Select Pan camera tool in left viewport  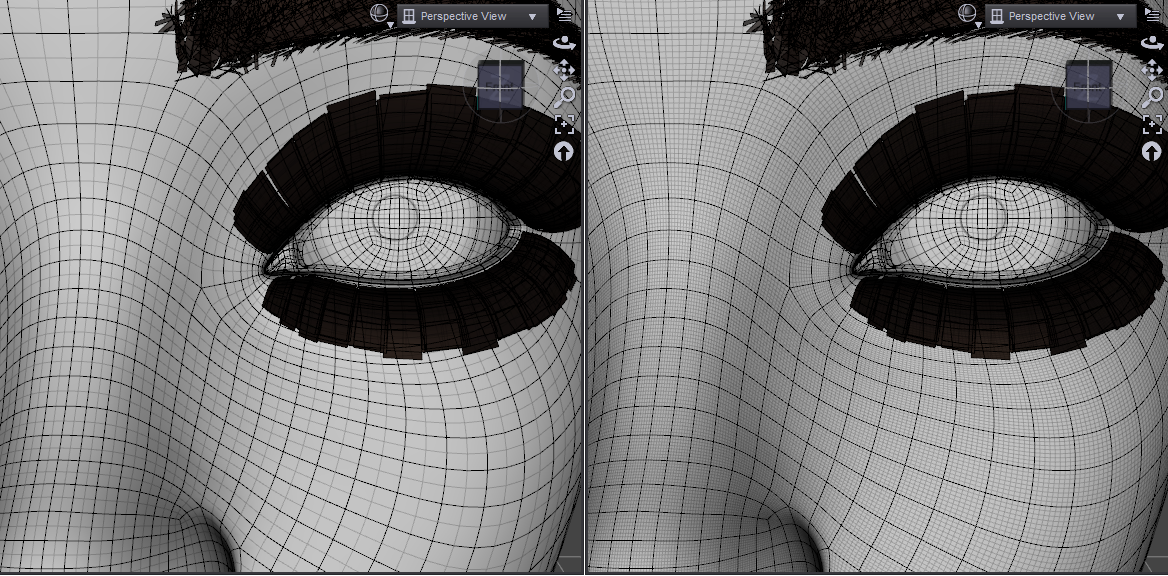pyautogui.click(x=564, y=71)
